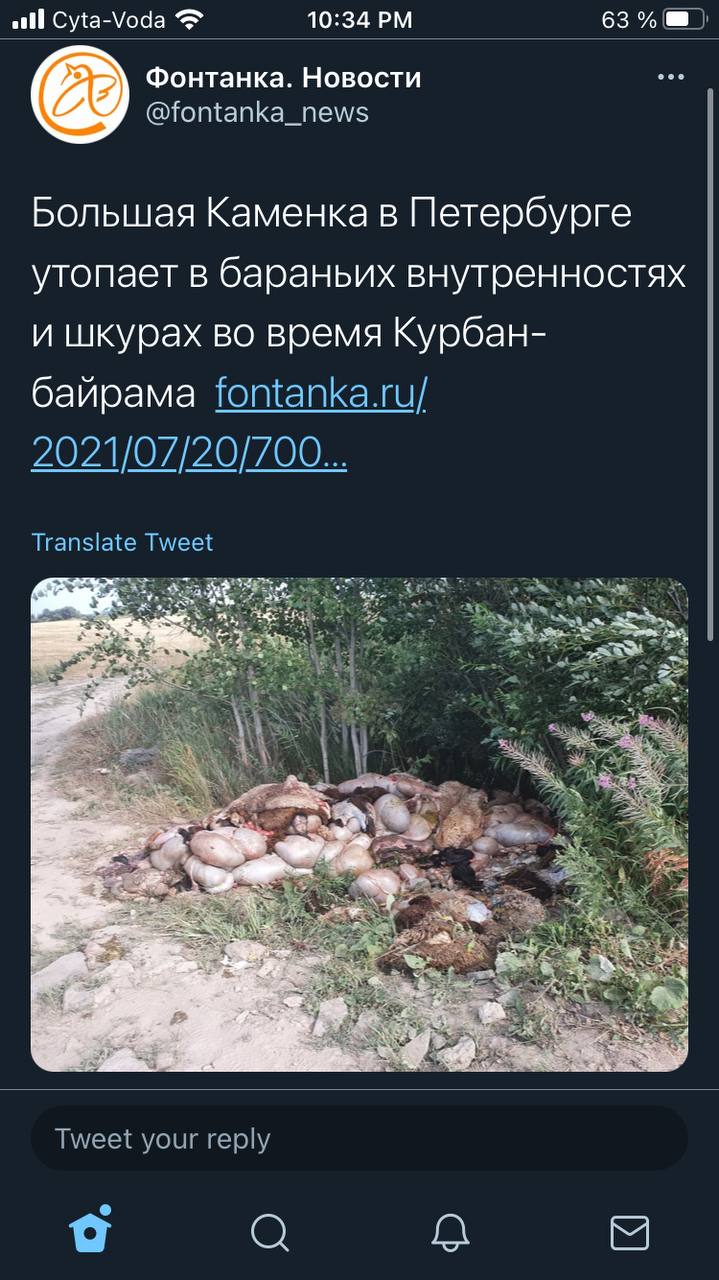Open the Messages envelope tab
Screen dimensions: 719x1280
coord(629,1232)
